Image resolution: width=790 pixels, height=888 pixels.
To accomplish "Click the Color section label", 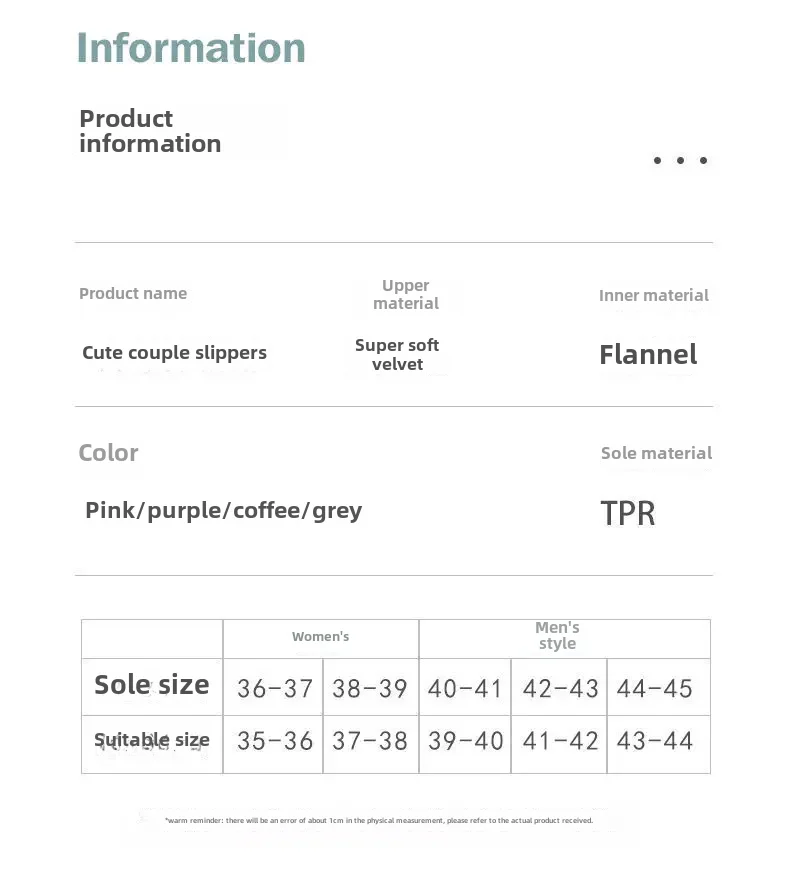I will [108, 453].
